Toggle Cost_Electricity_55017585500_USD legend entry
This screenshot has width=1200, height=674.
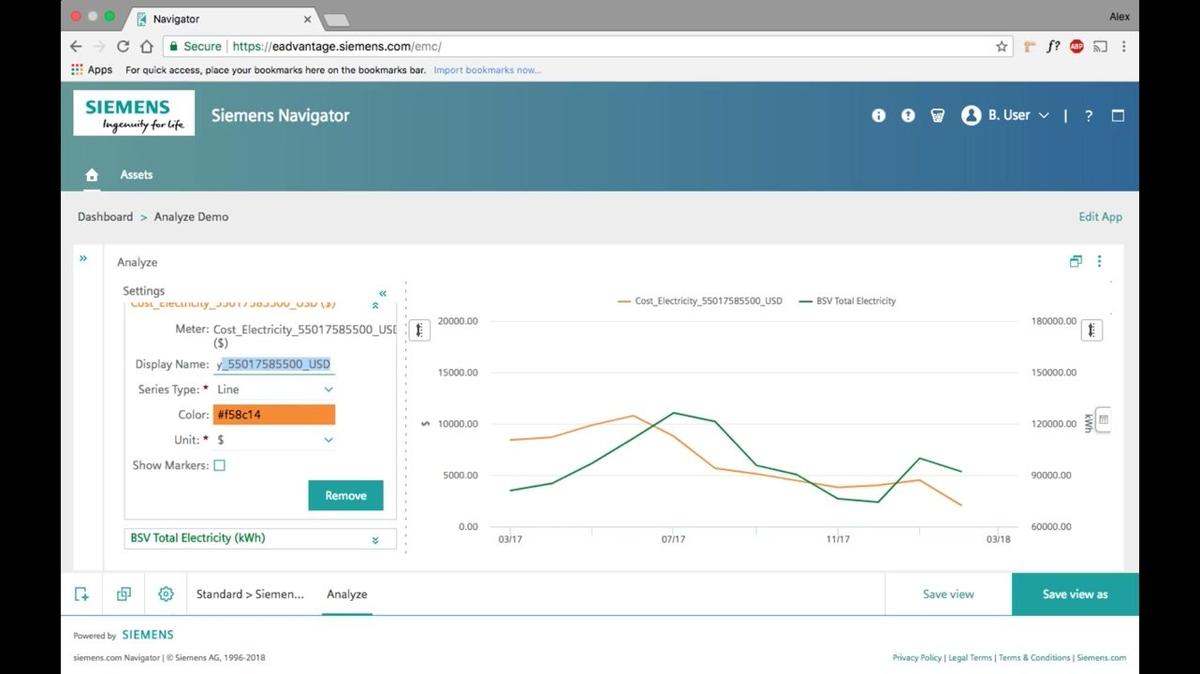[700, 301]
